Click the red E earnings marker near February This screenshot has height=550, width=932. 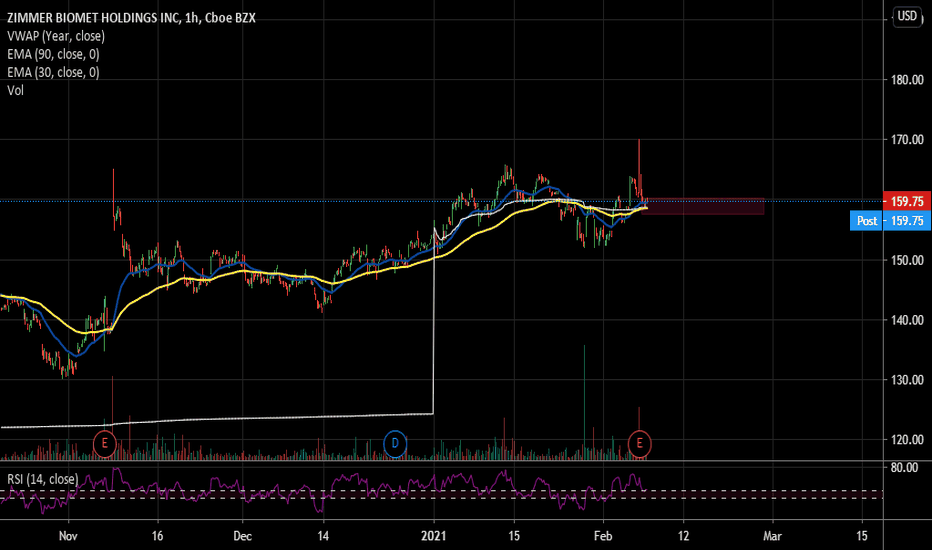[640, 444]
